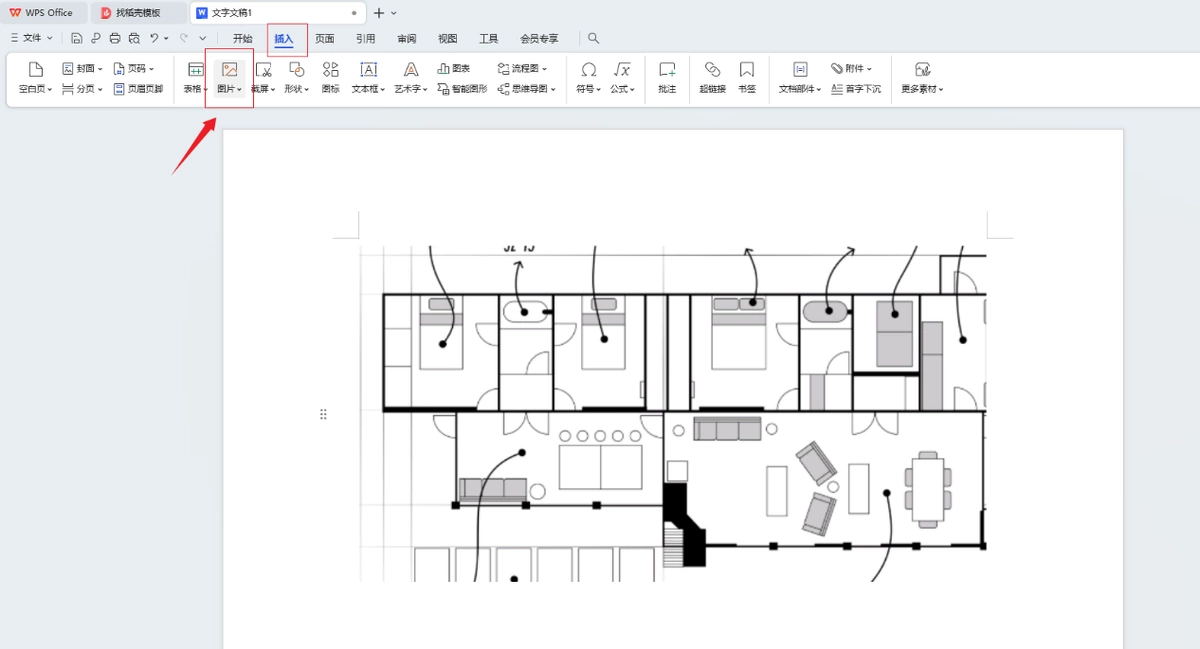Click the 首字下沉 drop cap button
Image resolution: width=1200 pixels, height=649 pixels.
coord(857,89)
